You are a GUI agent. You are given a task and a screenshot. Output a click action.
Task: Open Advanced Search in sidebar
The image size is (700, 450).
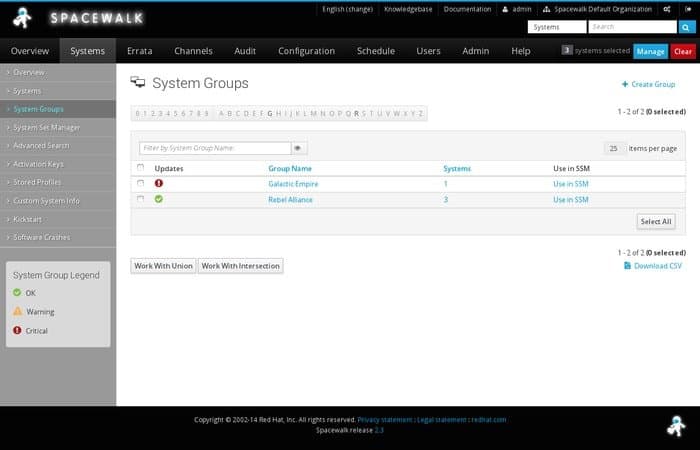(x=58, y=146)
